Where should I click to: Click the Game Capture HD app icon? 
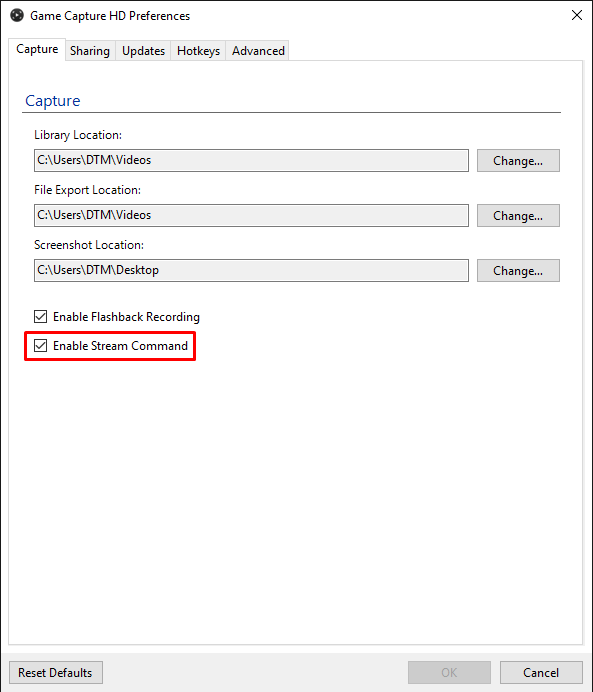tap(17, 15)
